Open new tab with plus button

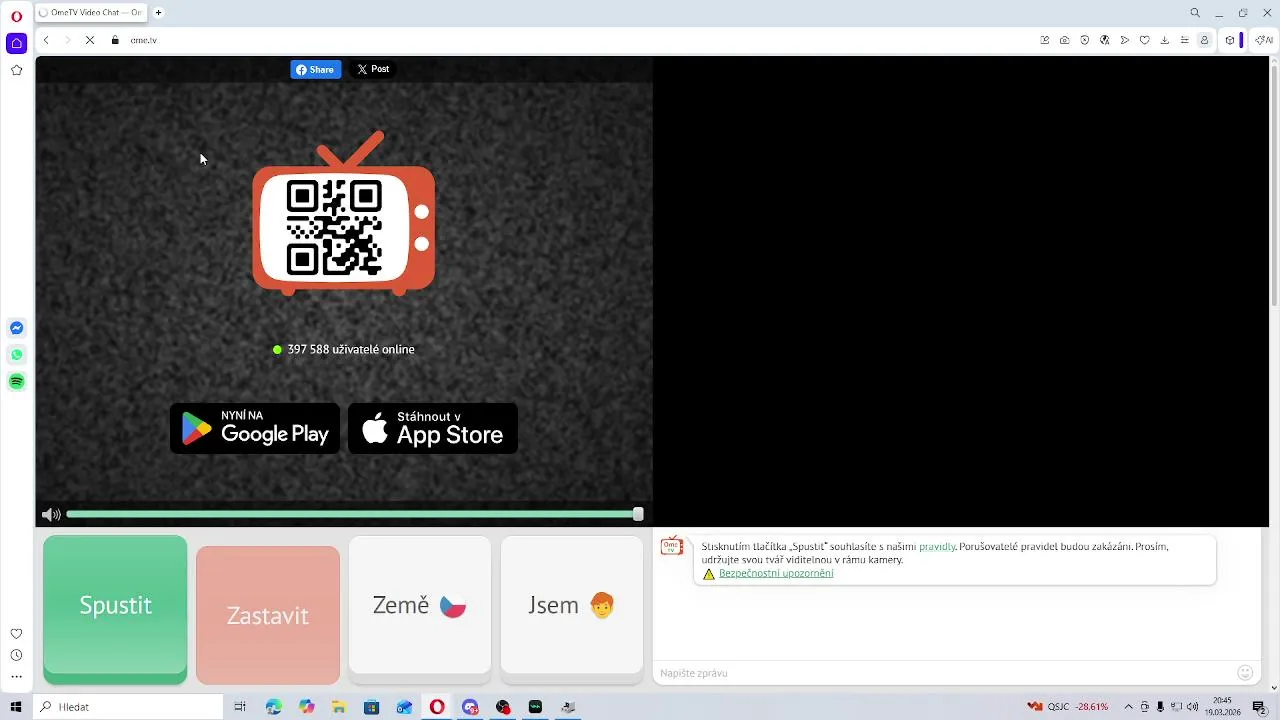tap(158, 13)
